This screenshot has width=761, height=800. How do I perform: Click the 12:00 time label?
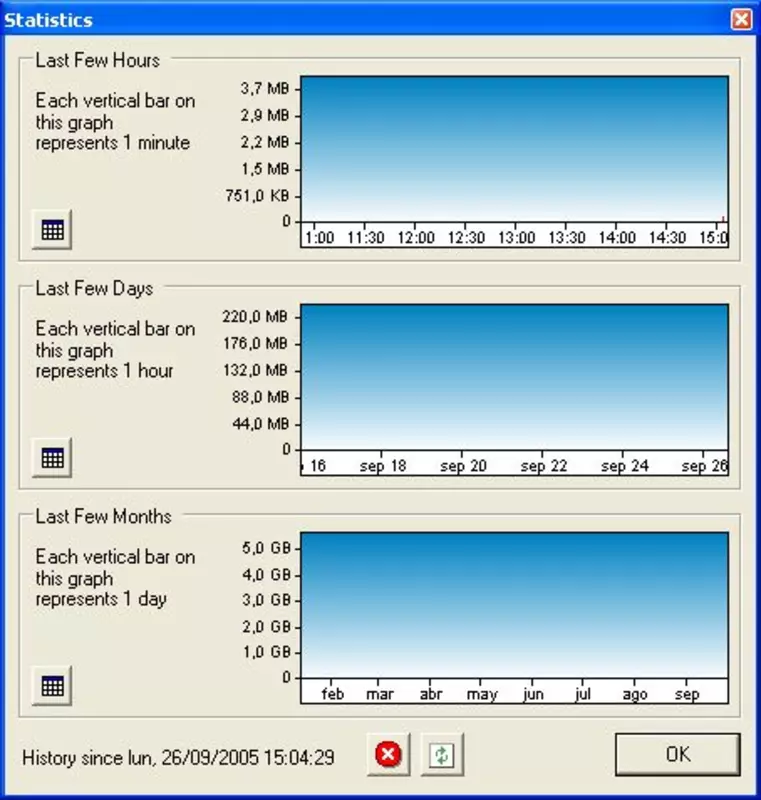point(416,238)
